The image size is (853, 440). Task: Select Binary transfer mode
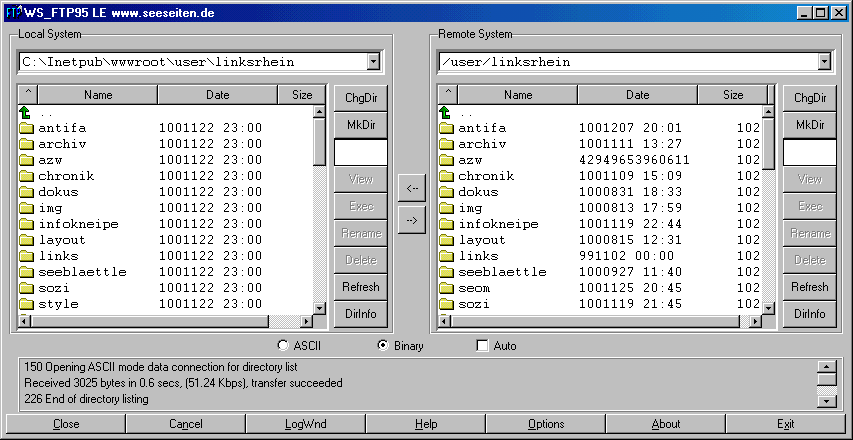pos(383,346)
